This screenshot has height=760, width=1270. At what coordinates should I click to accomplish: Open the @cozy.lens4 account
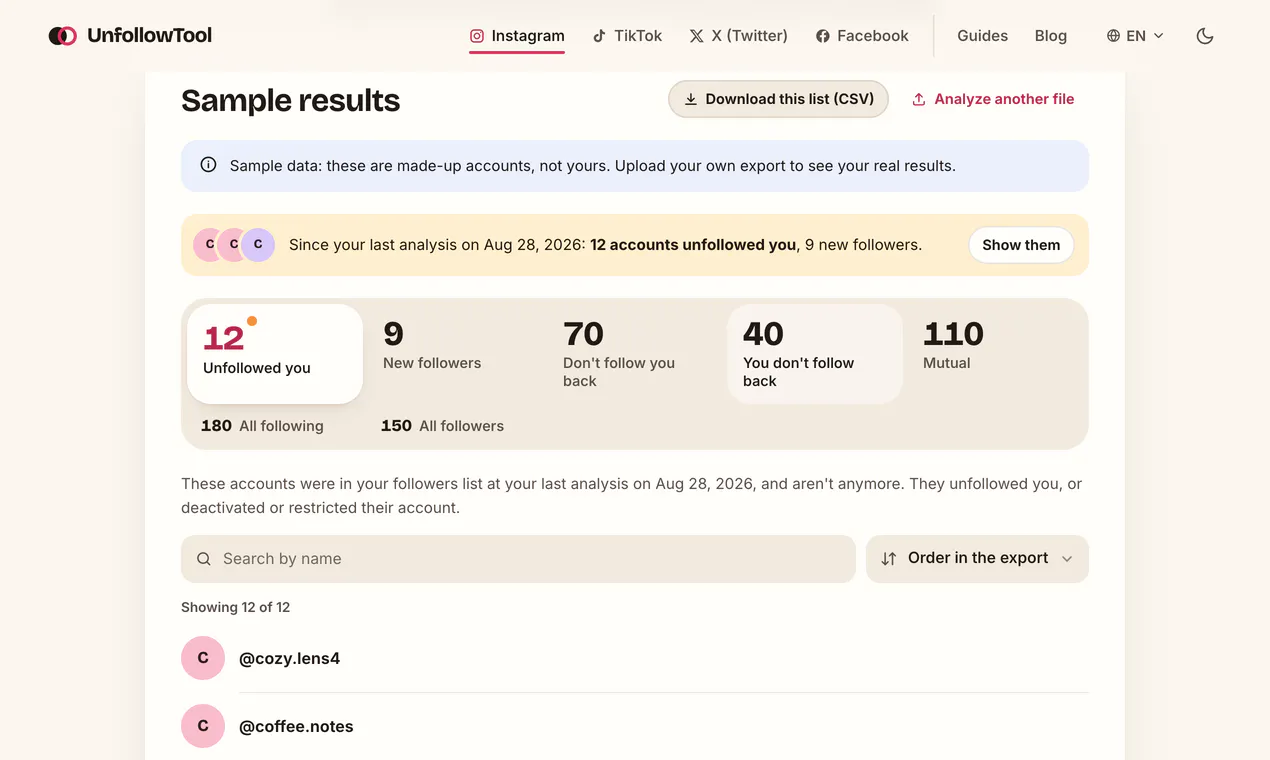click(290, 659)
